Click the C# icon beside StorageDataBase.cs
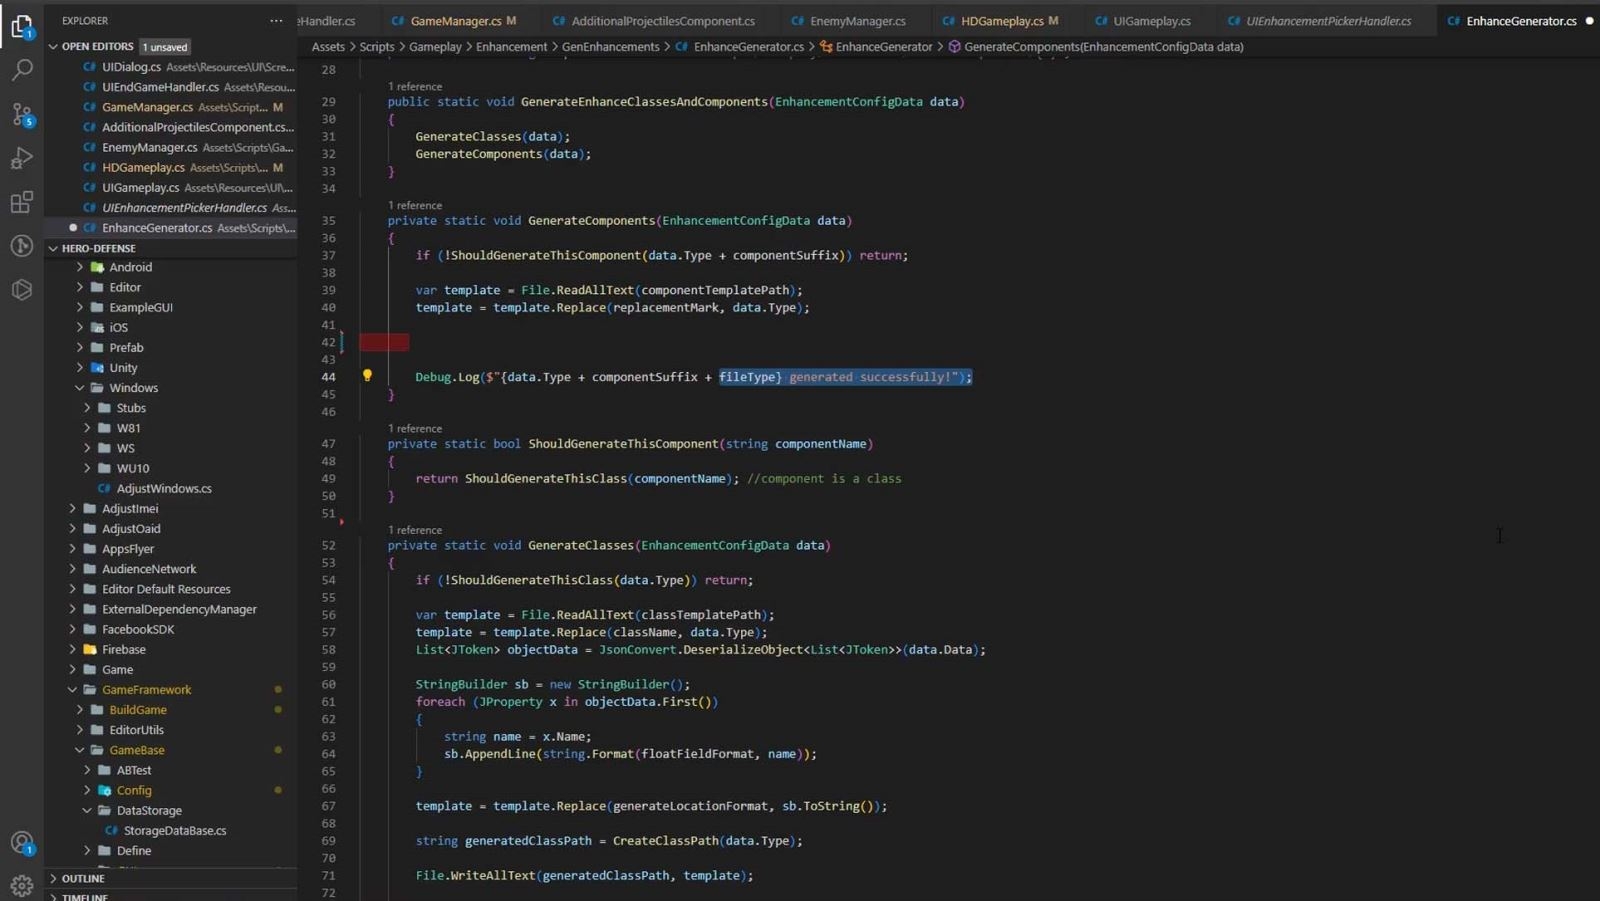This screenshot has height=901, width=1600. pyautogui.click(x=111, y=830)
